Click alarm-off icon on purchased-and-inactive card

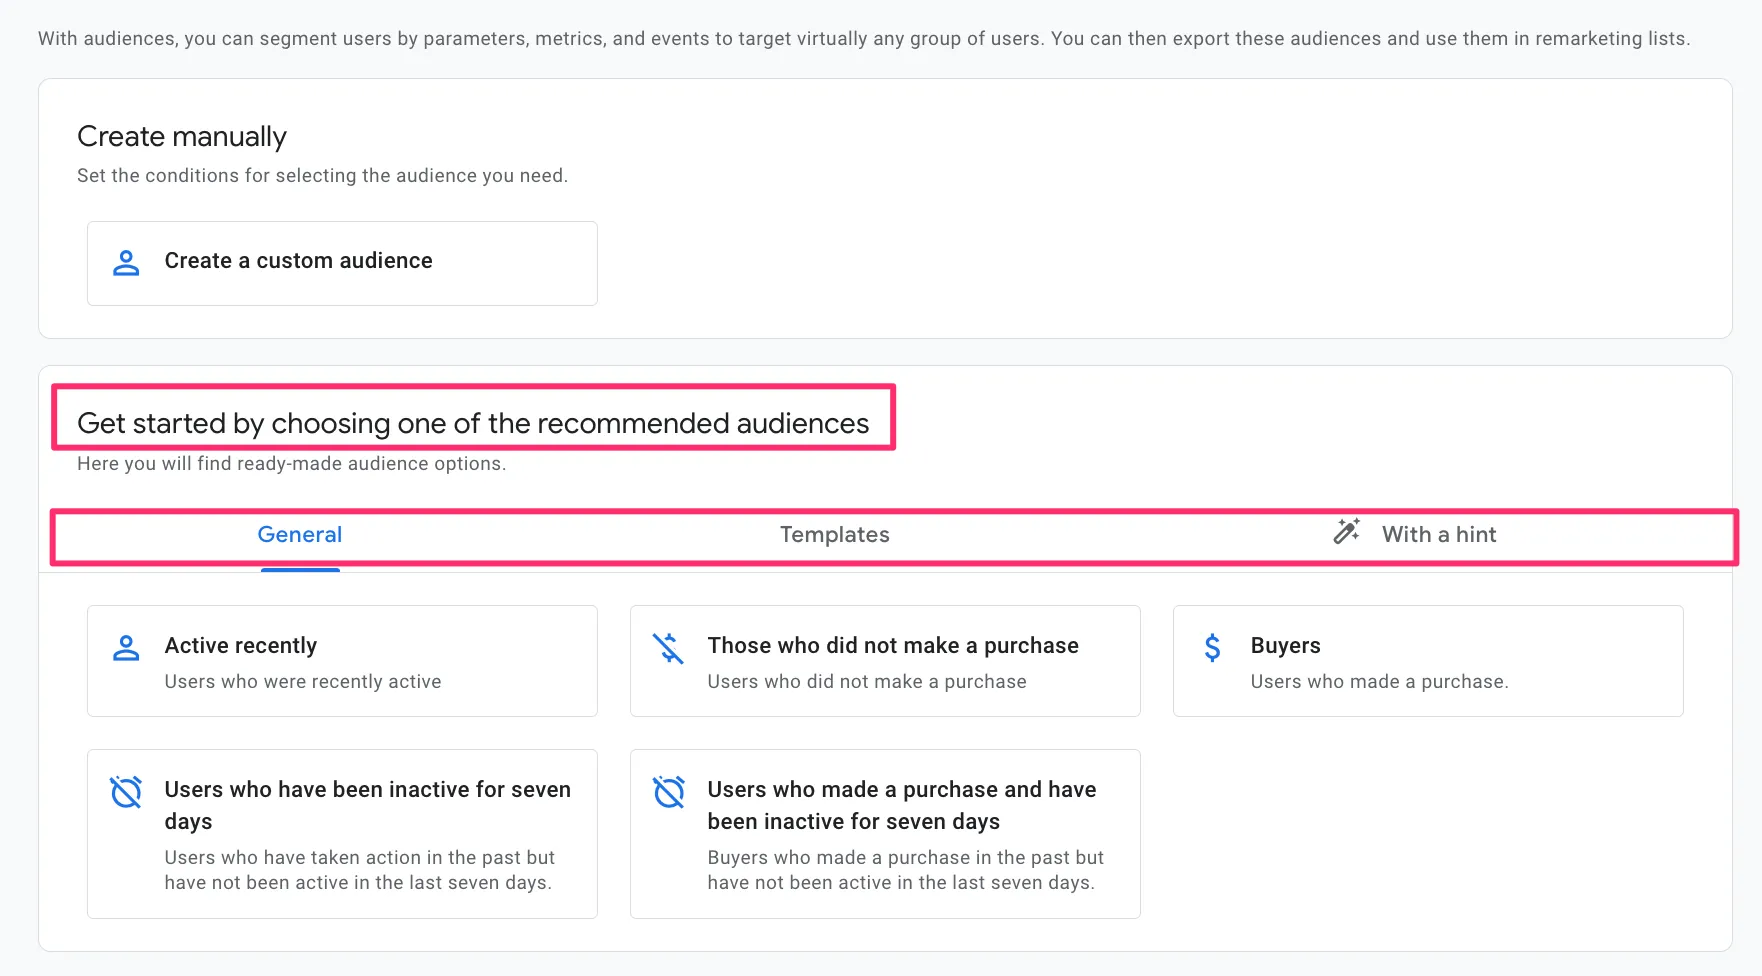tap(668, 792)
